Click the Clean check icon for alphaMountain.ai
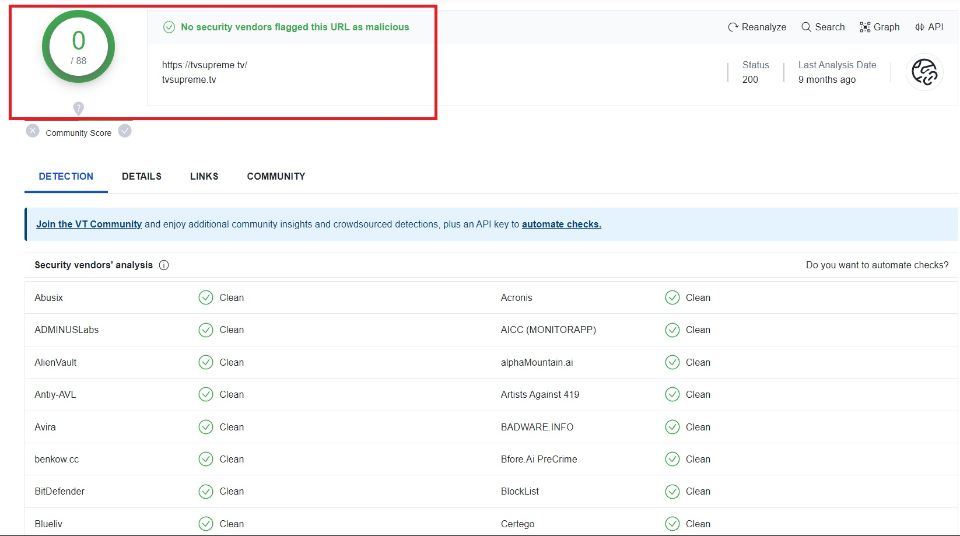Viewport: 960px width, 536px height. [672, 362]
